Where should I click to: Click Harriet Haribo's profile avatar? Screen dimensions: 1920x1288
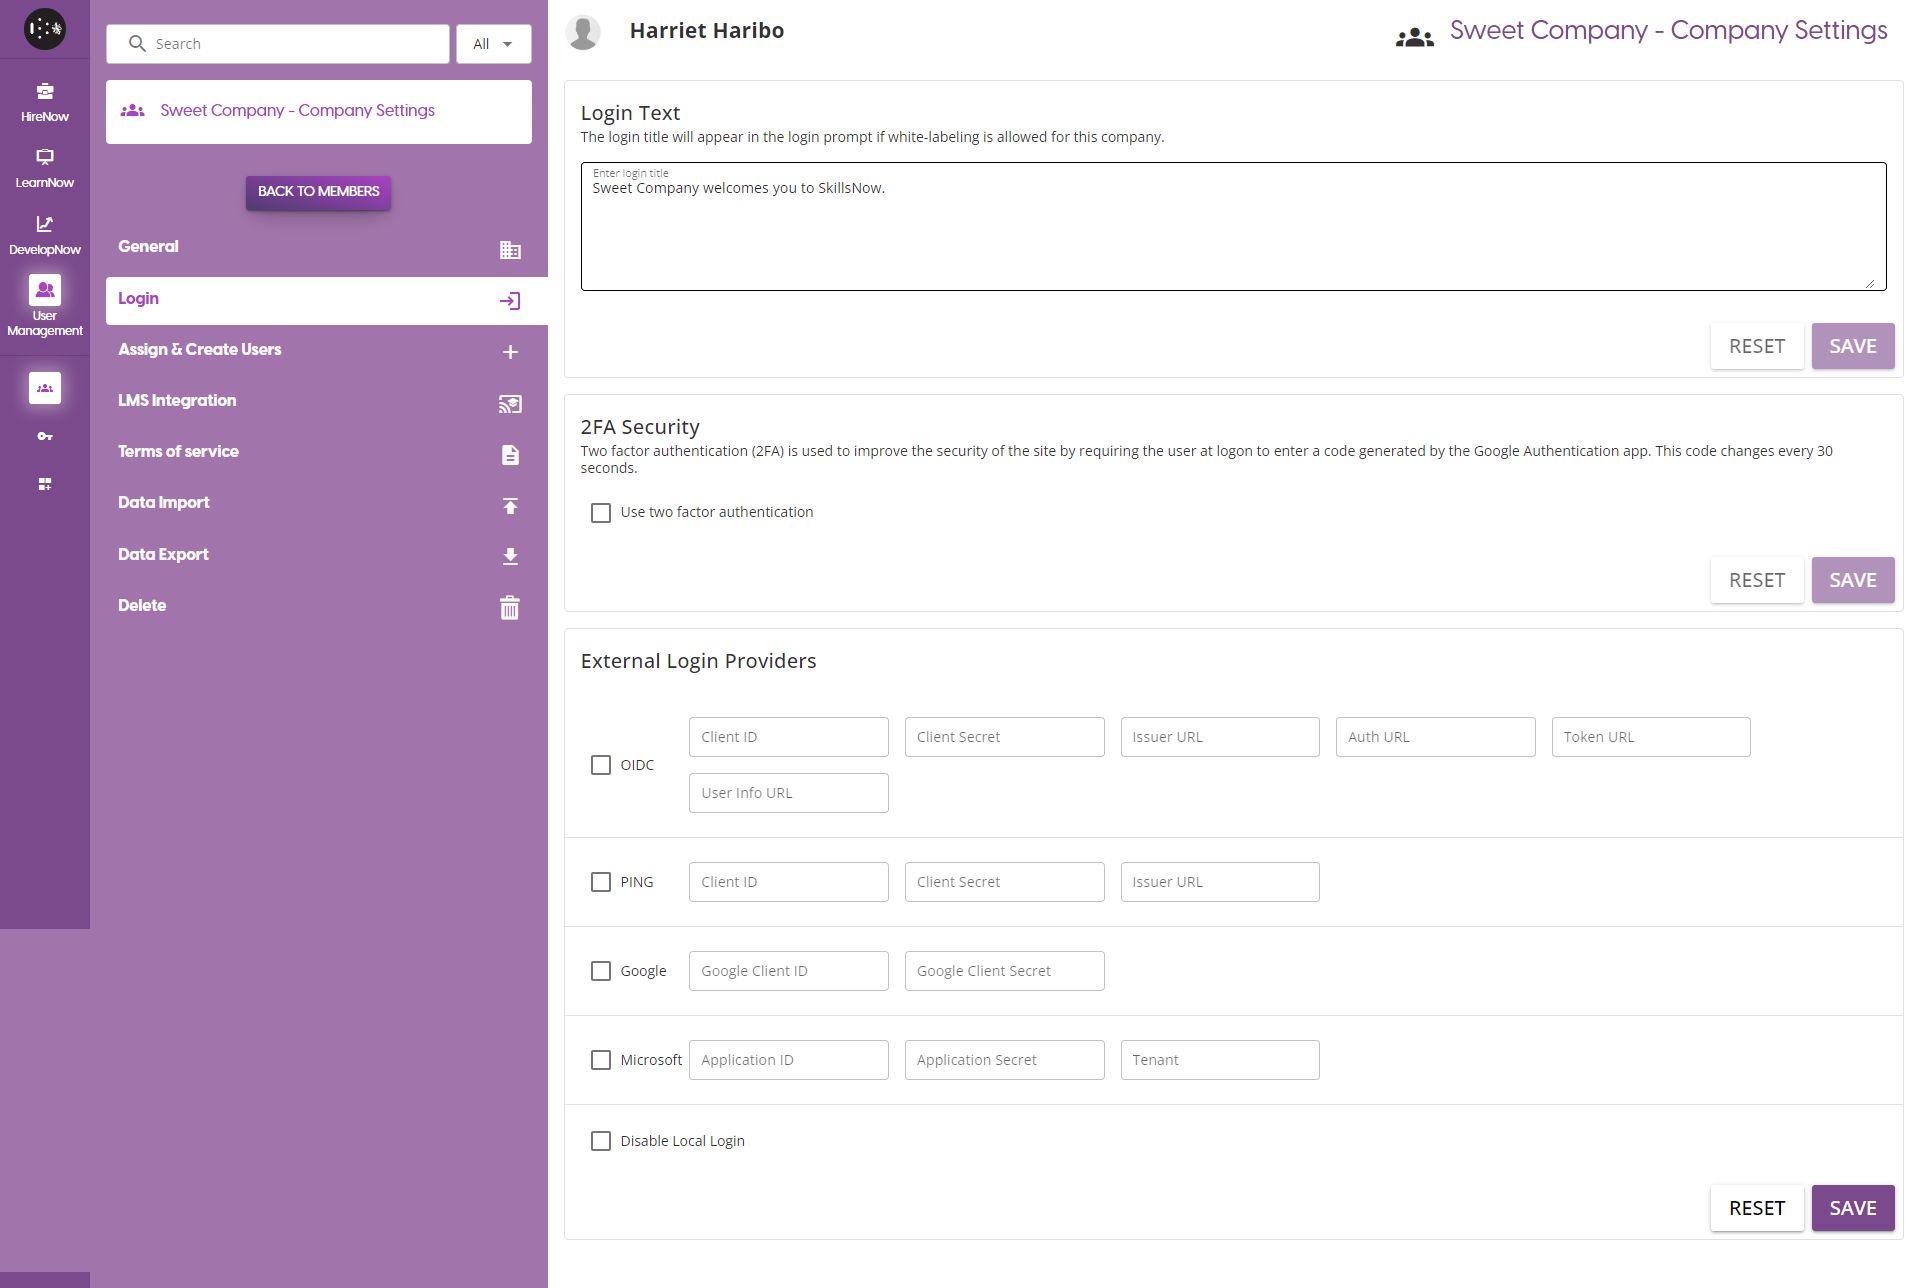[x=583, y=32]
